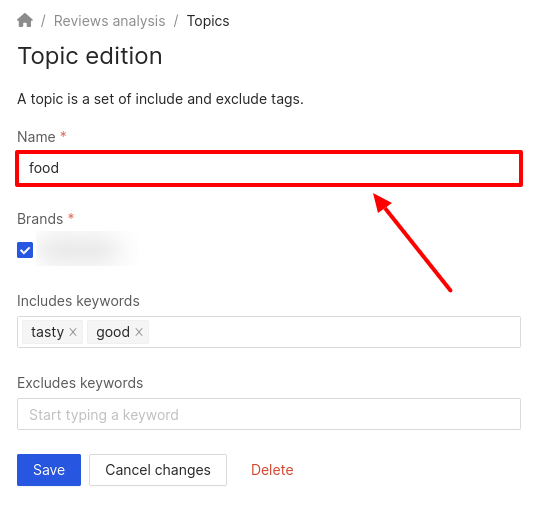The image size is (540, 512).
Task: Remove the "tasty" keyword tag
Action: point(73,332)
